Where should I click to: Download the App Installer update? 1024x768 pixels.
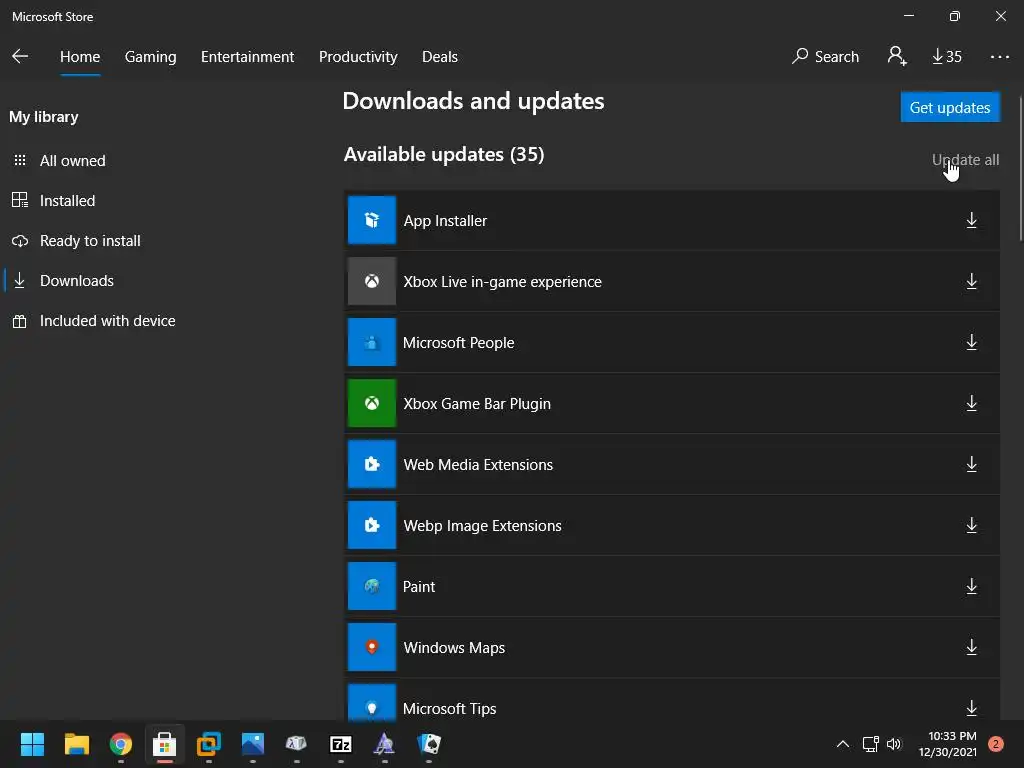click(x=971, y=220)
